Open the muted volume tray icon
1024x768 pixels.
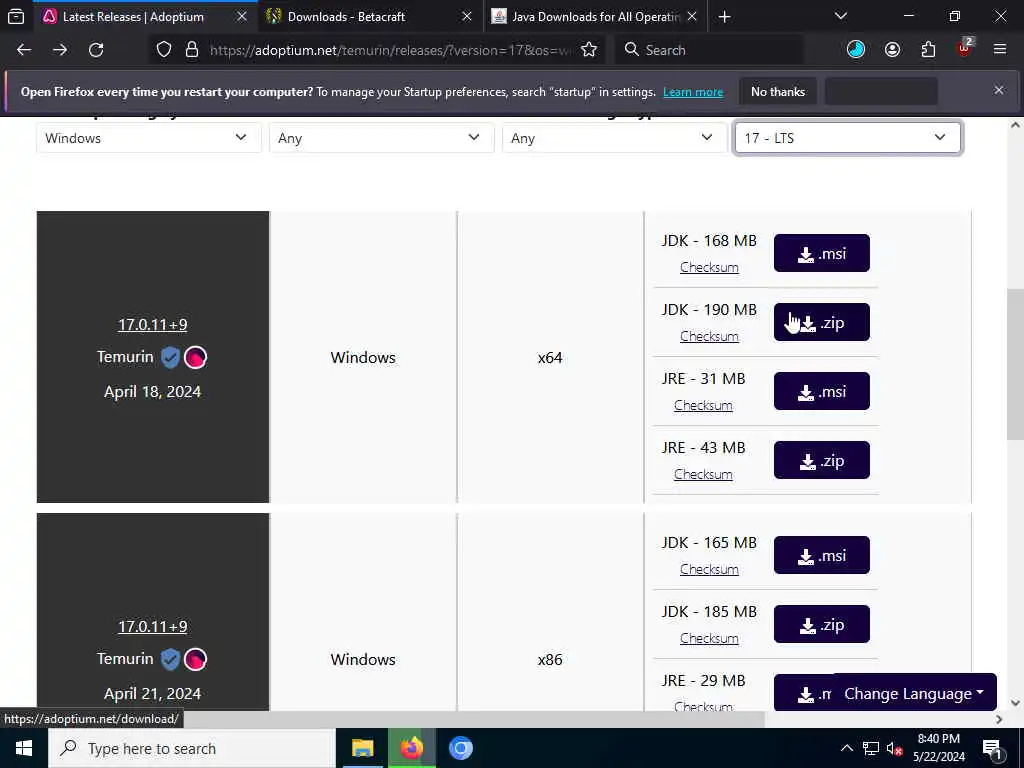(x=895, y=748)
